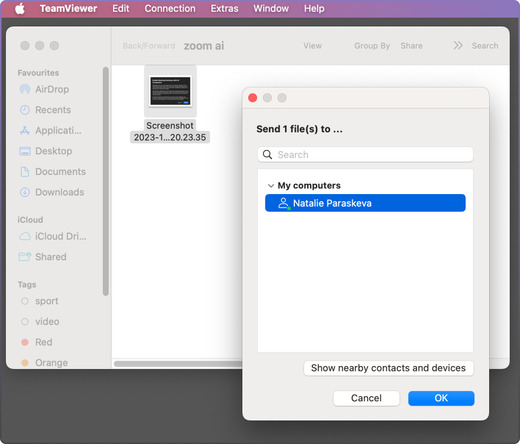Click the Downloads sidebar icon
The width and height of the screenshot is (520, 444).
point(25,192)
